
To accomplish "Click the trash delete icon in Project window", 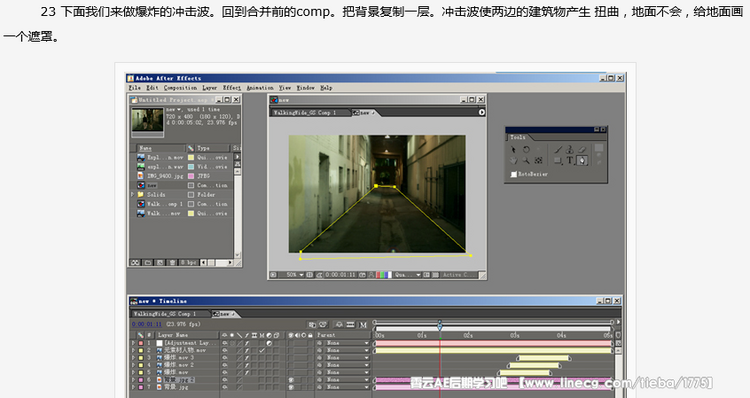I will coord(172,263).
